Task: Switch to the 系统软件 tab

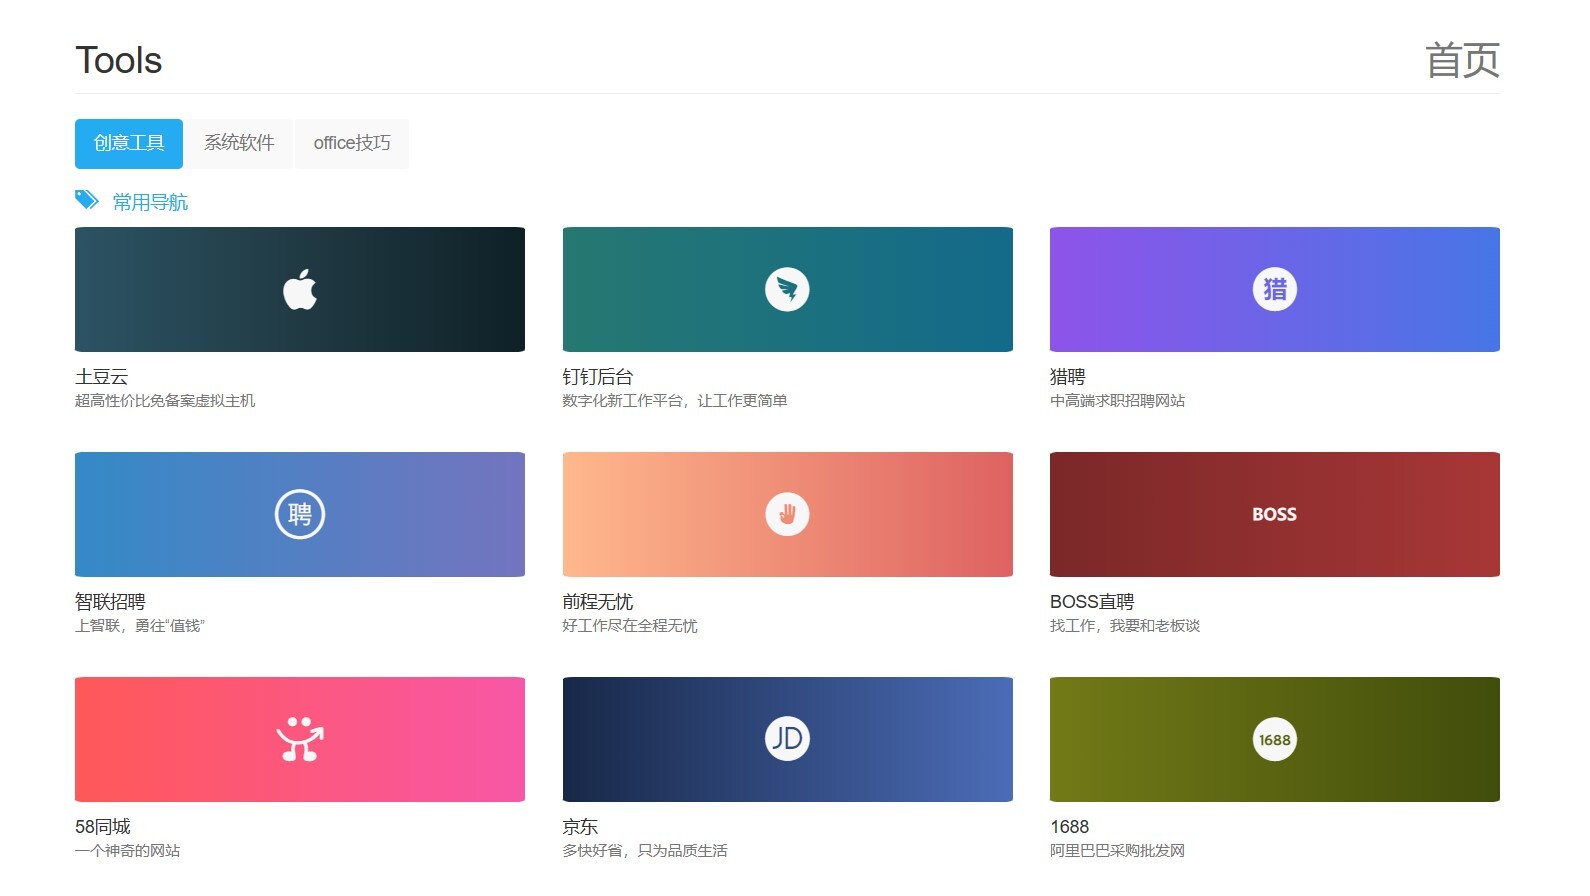Action: point(239,143)
